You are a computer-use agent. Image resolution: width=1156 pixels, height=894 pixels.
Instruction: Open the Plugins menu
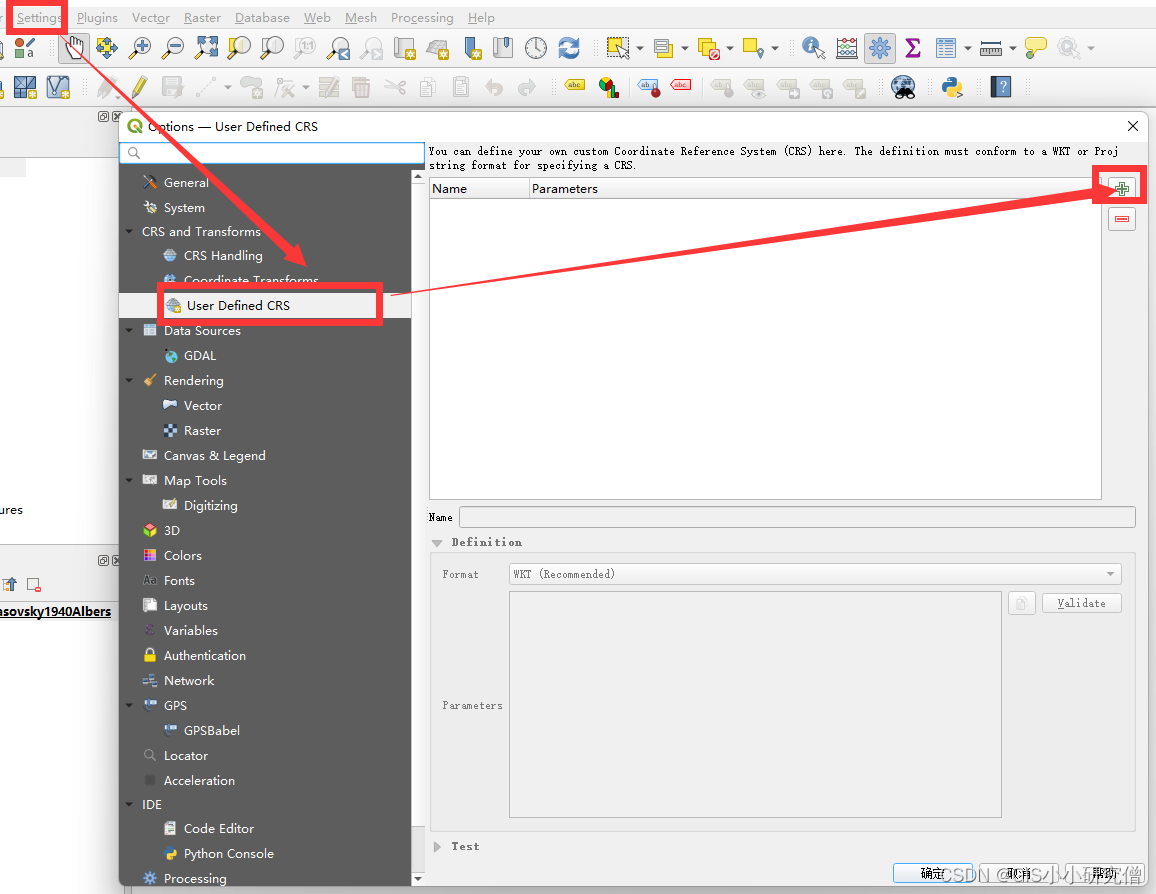click(x=97, y=17)
